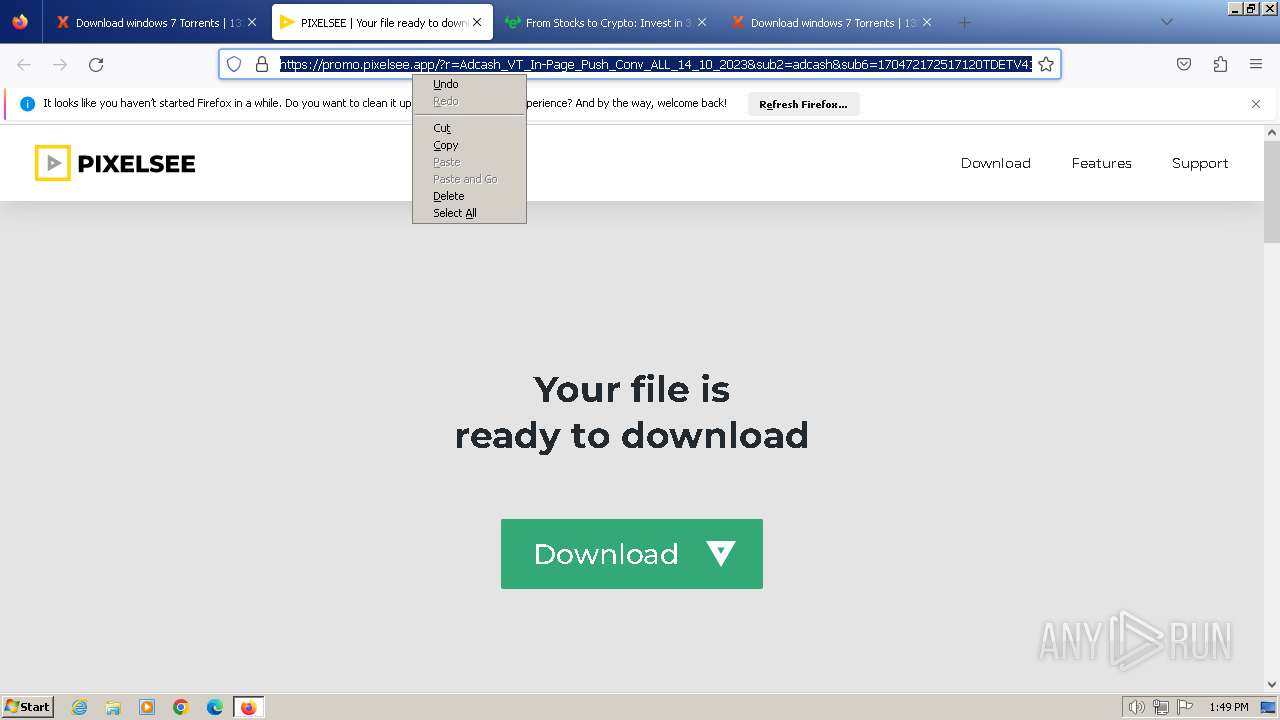
Task: Close the From Stocks to Crypto tab
Action: [702, 22]
